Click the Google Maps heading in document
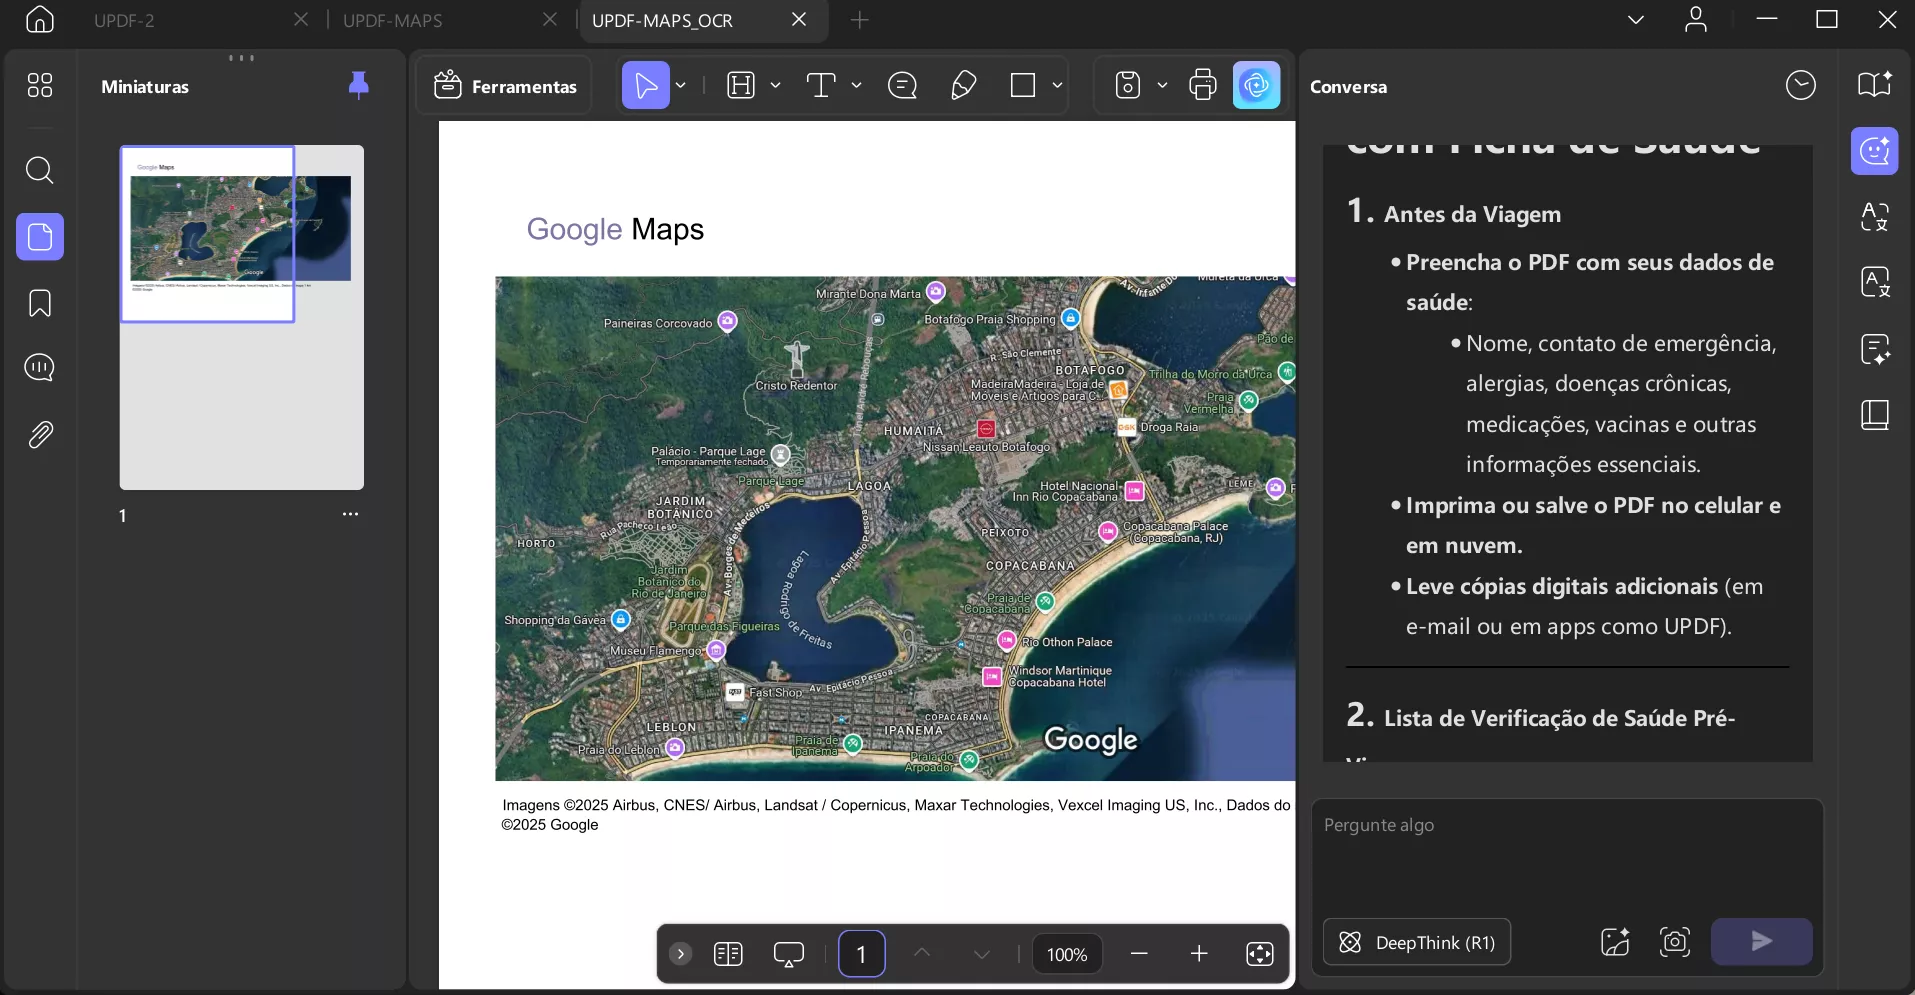The height and width of the screenshot is (995, 1915). (x=615, y=229)
